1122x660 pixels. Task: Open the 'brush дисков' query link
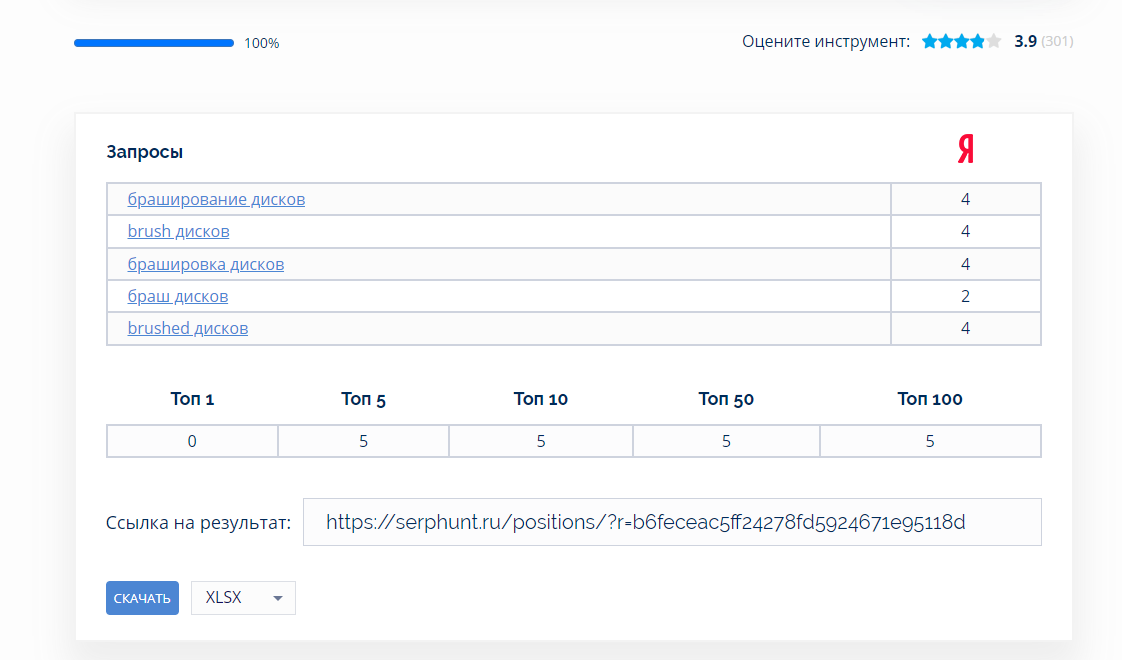click(x=178, y=231)
